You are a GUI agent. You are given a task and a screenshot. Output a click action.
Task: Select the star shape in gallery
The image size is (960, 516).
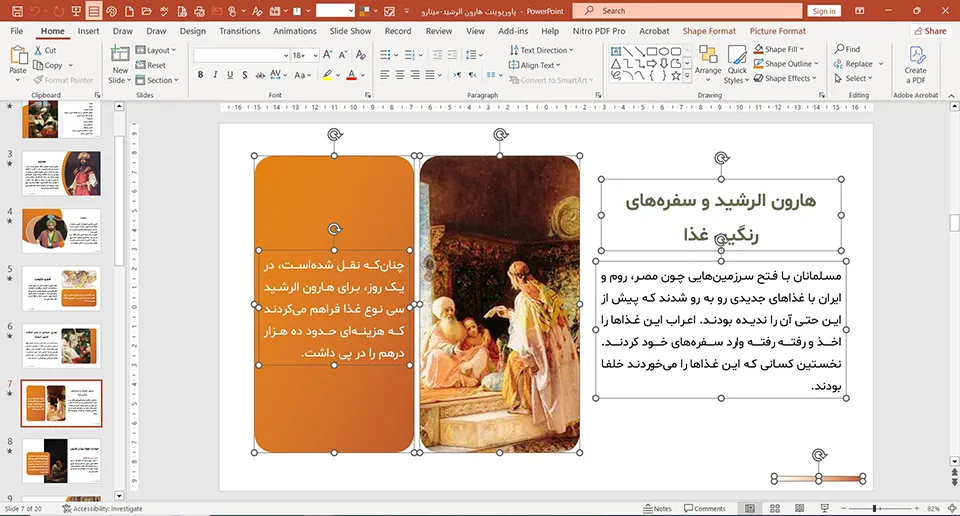(x=675, y=76)
